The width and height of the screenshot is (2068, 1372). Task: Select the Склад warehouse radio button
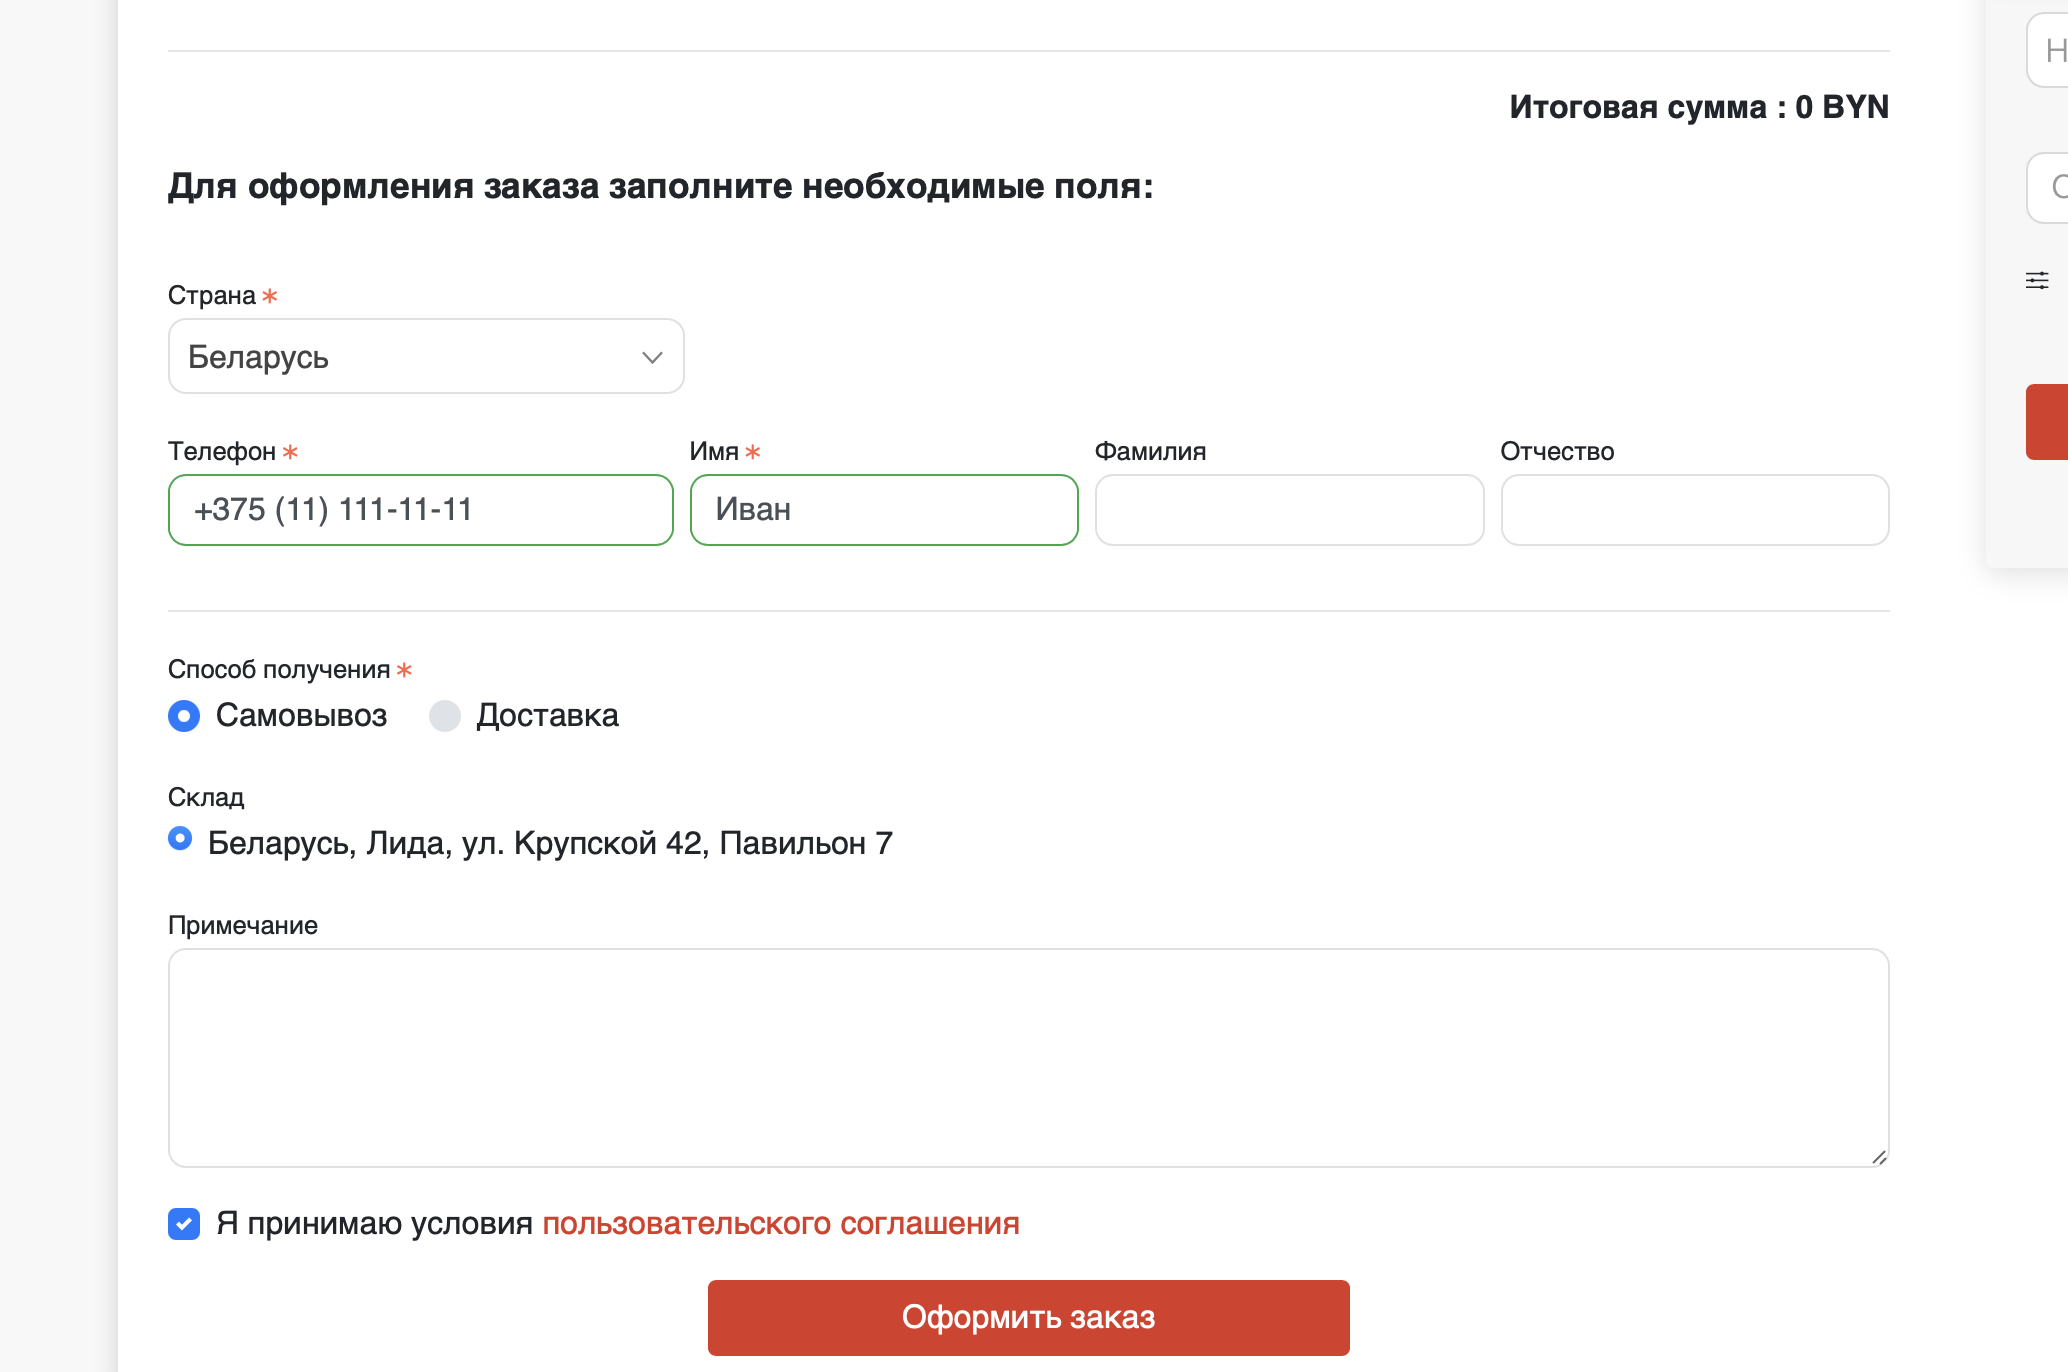tap(180, 838)
